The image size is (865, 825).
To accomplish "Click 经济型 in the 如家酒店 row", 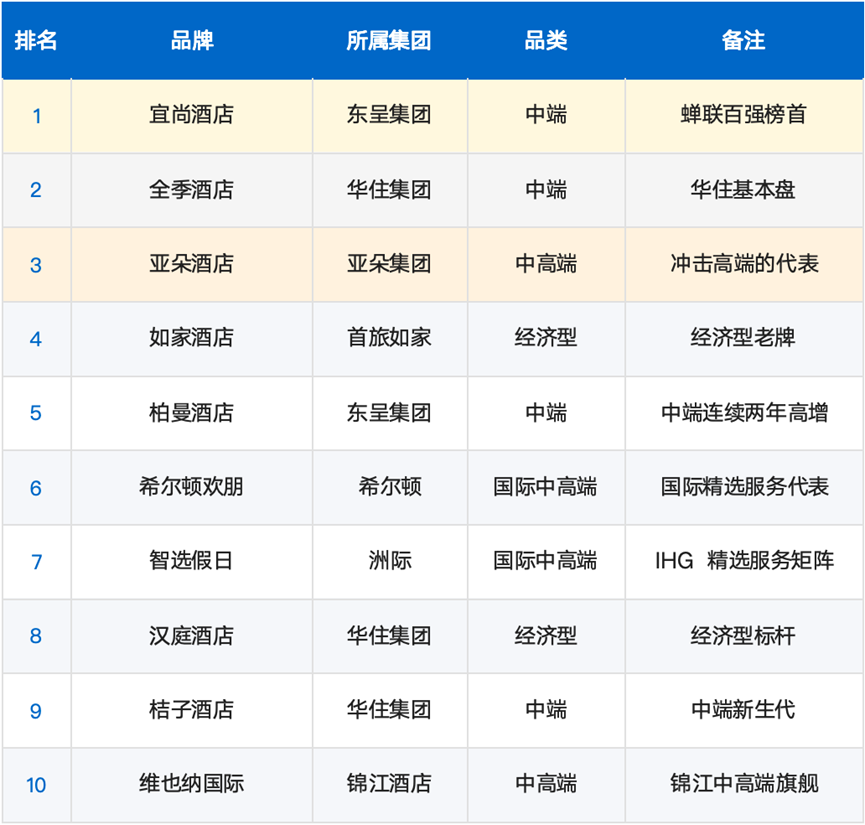I will coord(546,338).
